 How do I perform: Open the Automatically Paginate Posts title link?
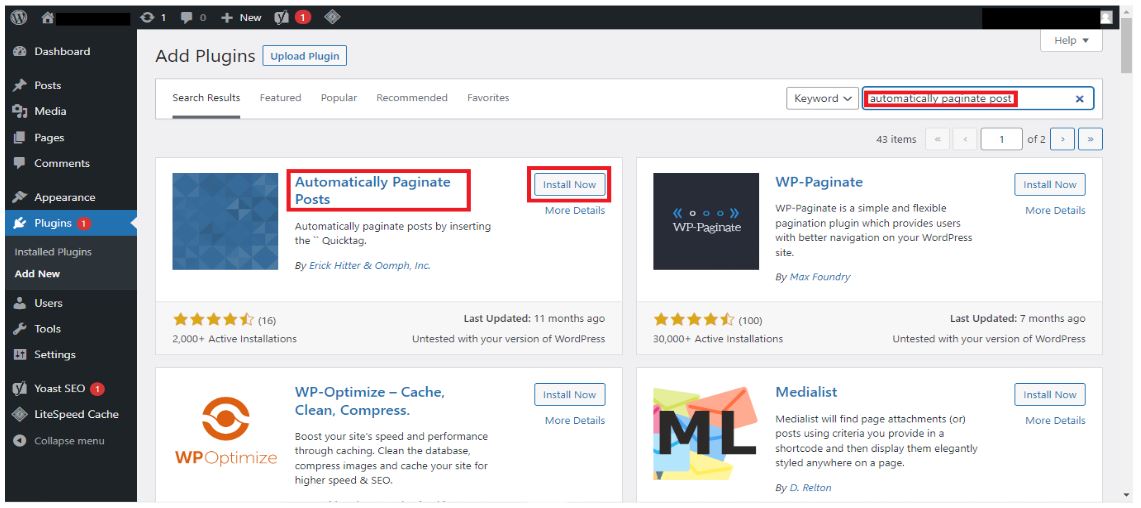[x=373, y=191]
